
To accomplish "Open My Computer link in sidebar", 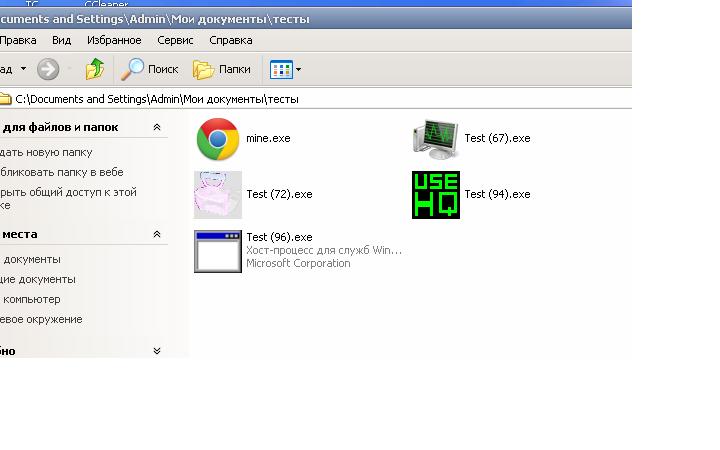I will 32,299.
